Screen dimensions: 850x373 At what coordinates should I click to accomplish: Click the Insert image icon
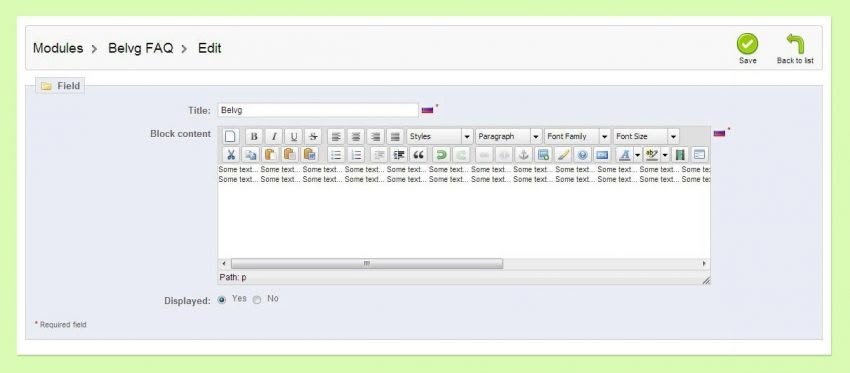[x=543, y=155]
